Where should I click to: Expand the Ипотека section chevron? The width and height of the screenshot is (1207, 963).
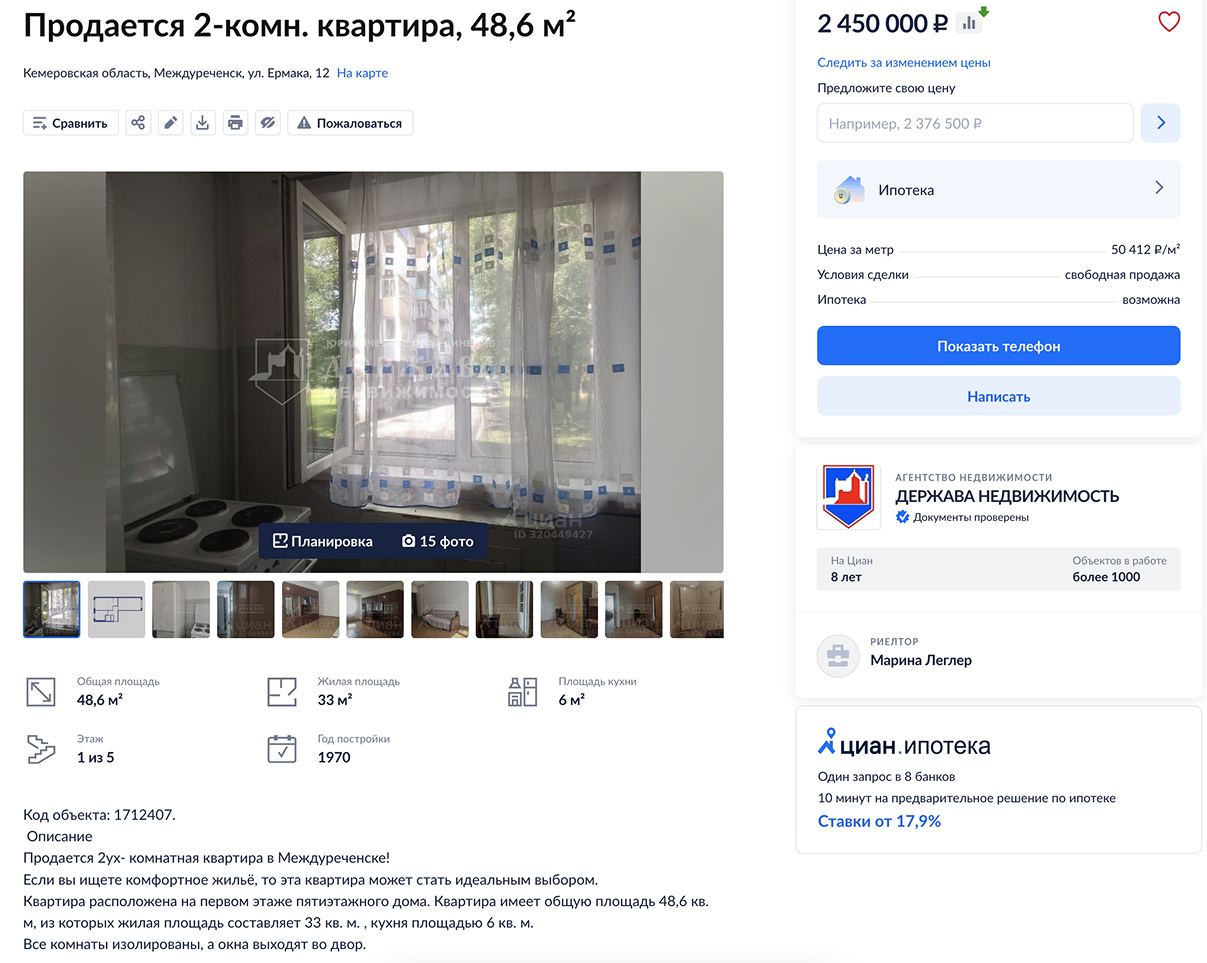(x=1159, y=188)
